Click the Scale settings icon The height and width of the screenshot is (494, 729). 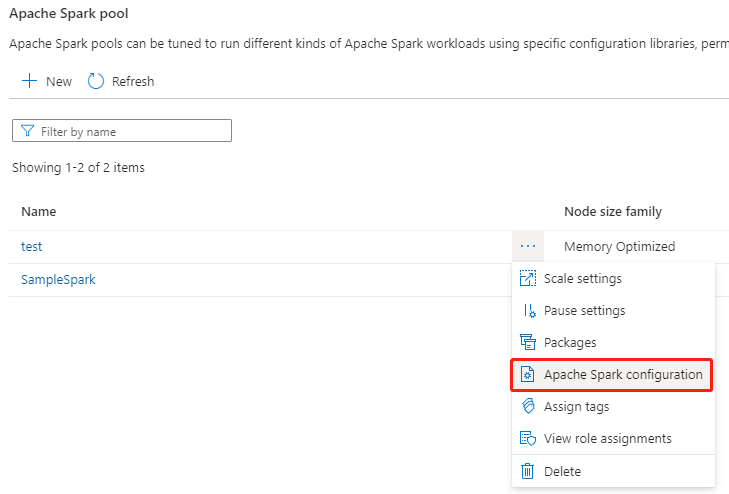529,278
